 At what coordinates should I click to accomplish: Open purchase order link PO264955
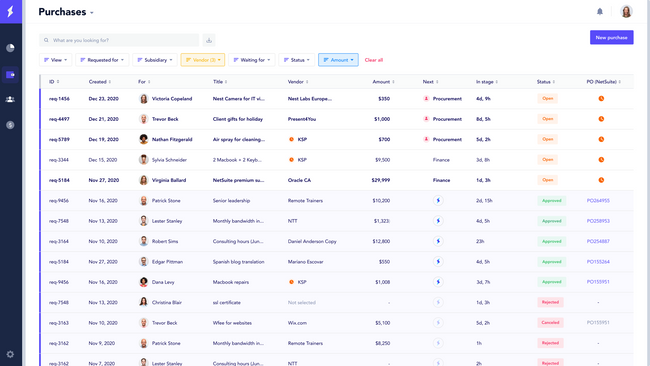(598, 201)
